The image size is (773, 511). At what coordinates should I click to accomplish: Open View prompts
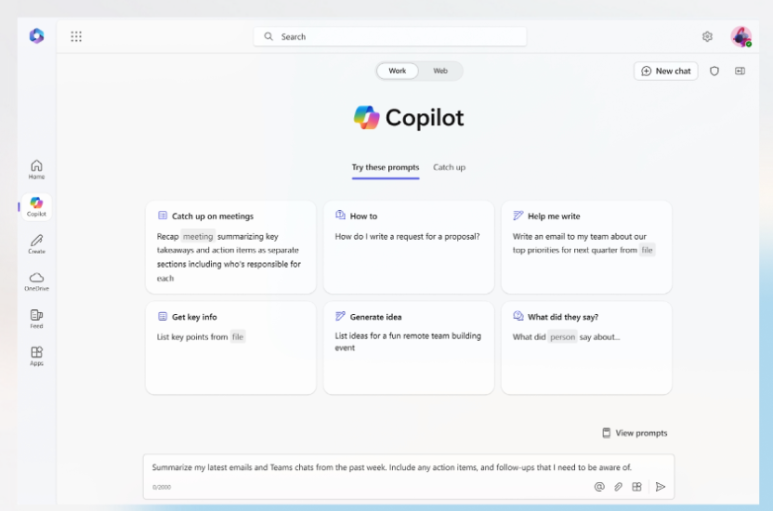pos(635,433)
